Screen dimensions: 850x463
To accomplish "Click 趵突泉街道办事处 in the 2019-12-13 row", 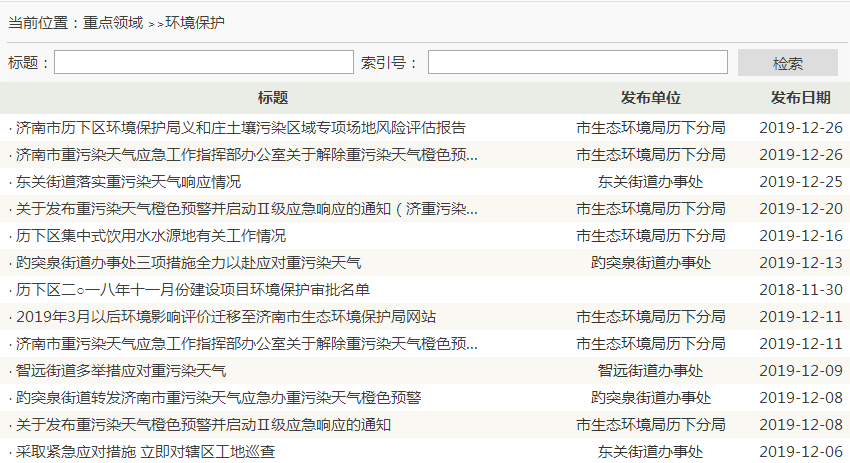I will click(x=651, y=263).
